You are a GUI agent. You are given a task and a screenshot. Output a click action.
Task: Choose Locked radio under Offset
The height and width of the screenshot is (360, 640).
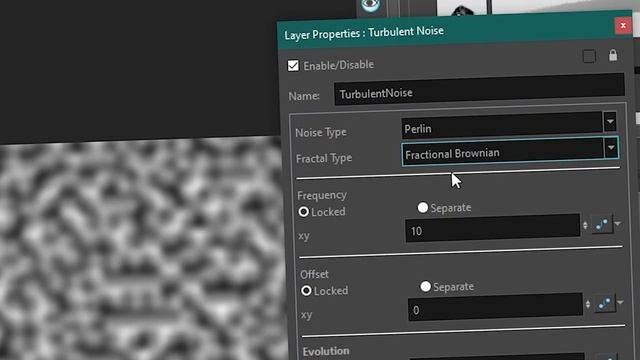pos(306,291)
